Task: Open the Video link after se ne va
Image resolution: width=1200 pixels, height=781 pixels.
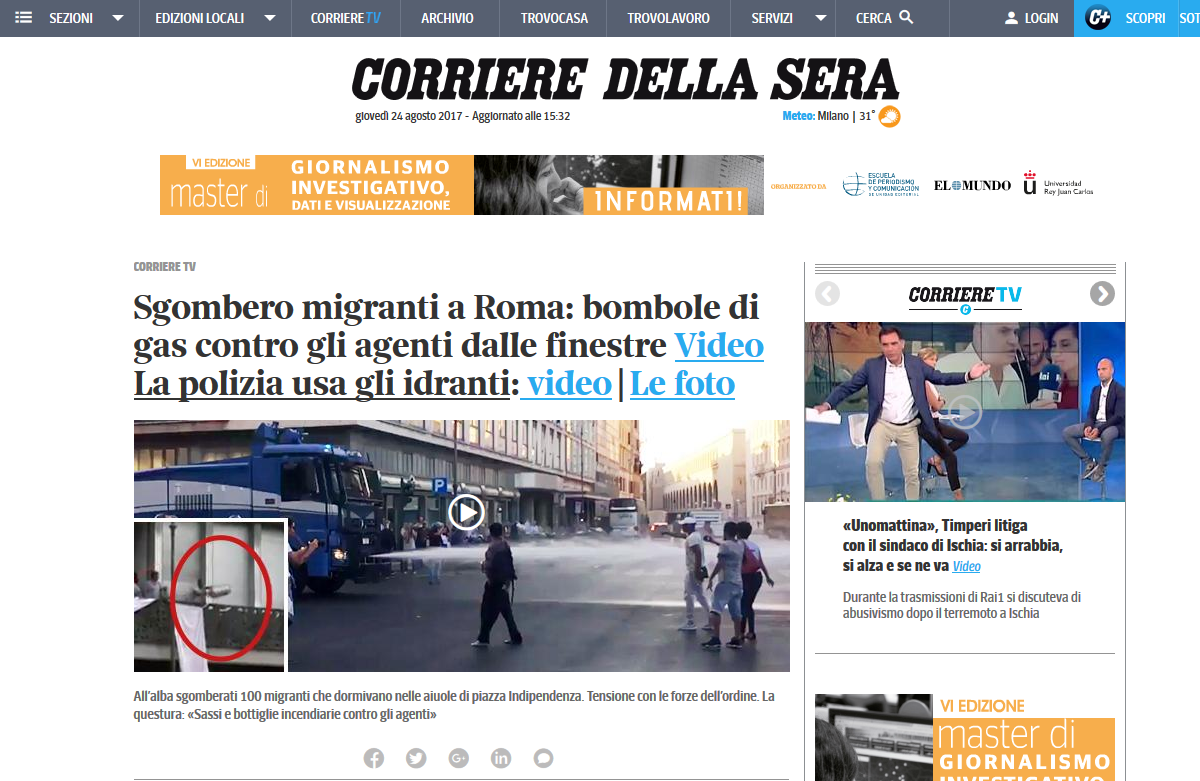Action: pyautogui.click(x=966, y=567)
